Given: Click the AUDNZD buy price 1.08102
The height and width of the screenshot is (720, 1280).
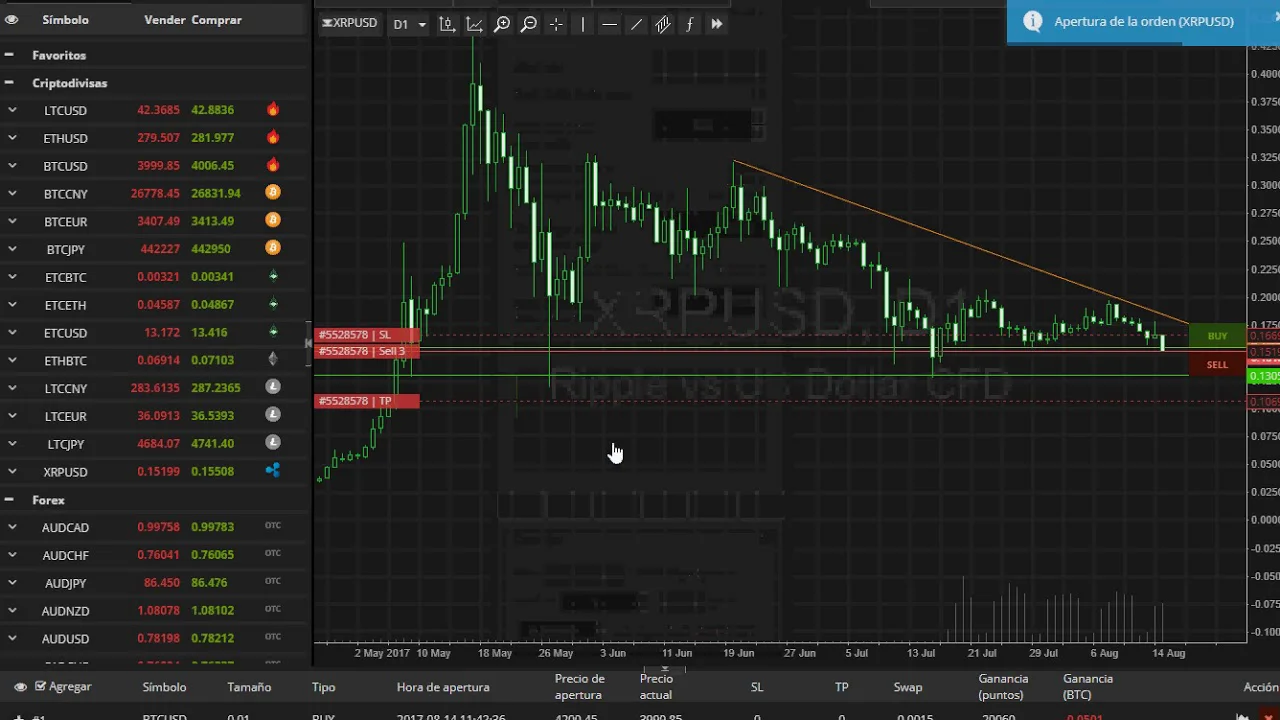Looking at the screenshot, I should 212,610.
